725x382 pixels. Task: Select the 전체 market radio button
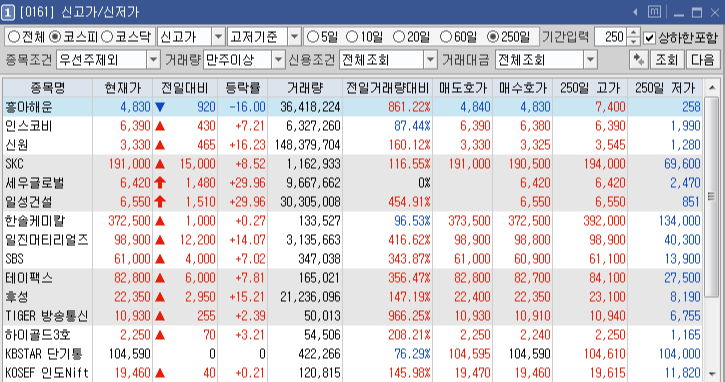click(14, 37)
